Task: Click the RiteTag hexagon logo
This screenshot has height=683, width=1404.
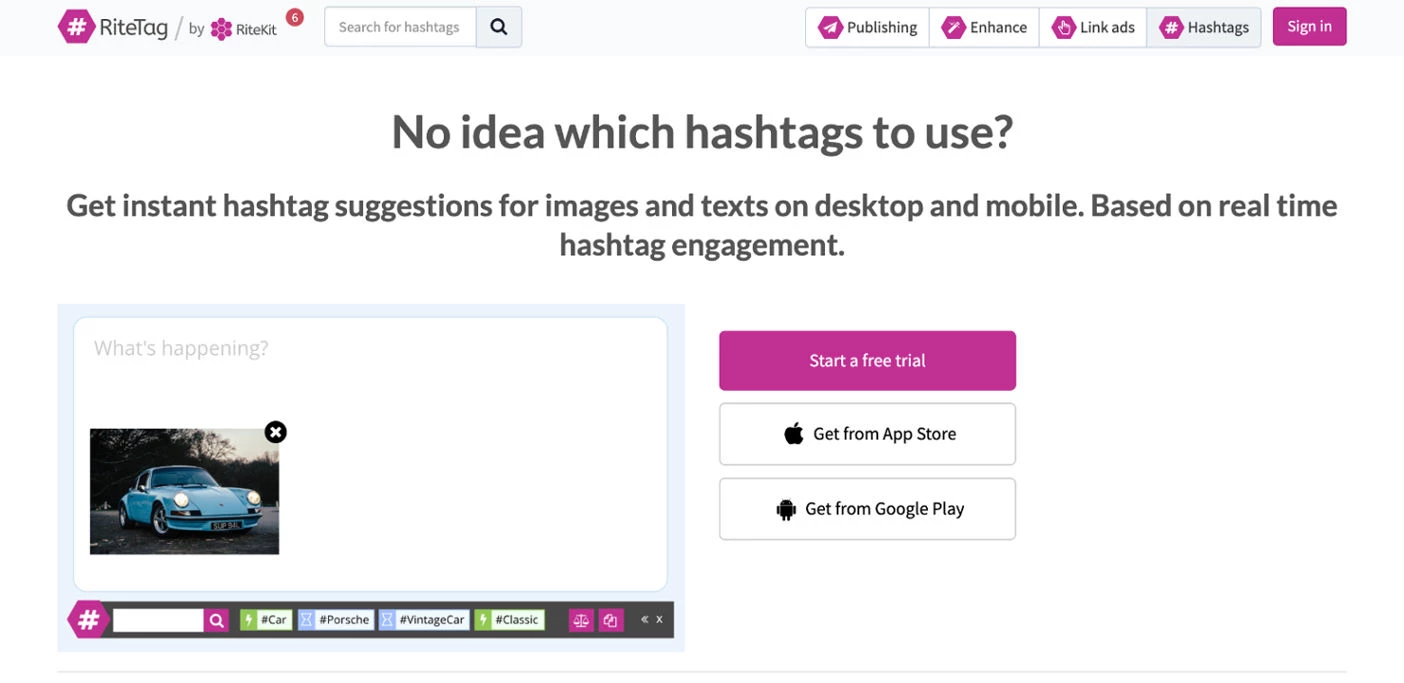Action: point(76,27)
